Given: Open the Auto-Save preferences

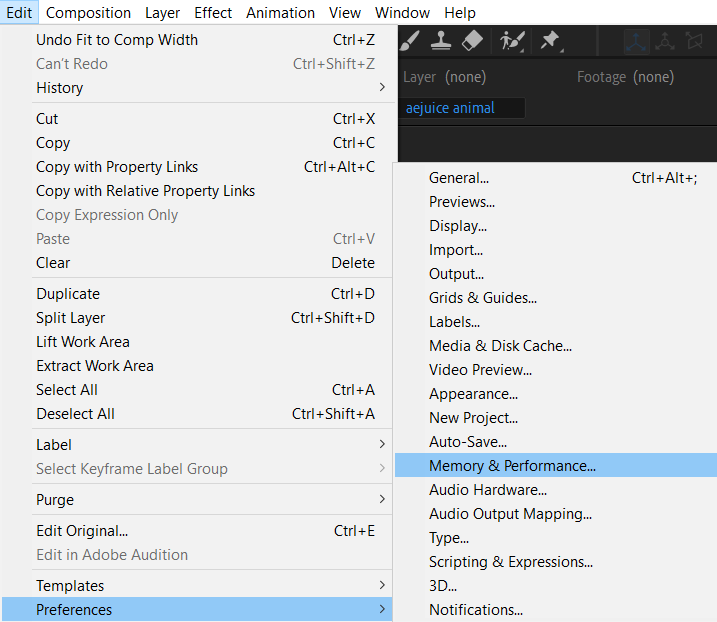Looking at the screenshot, I should (x=468, y=442).
